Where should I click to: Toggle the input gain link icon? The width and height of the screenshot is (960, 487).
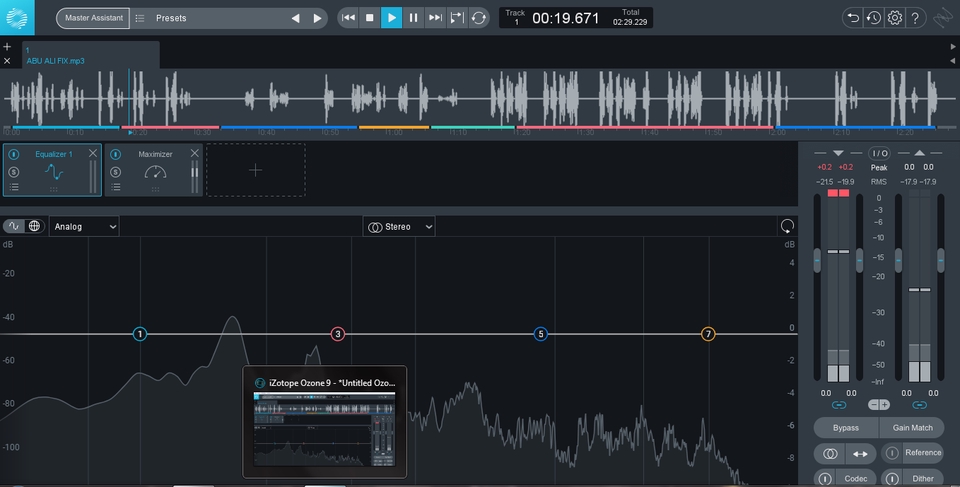pyautogui.click(x=839, y=405)
